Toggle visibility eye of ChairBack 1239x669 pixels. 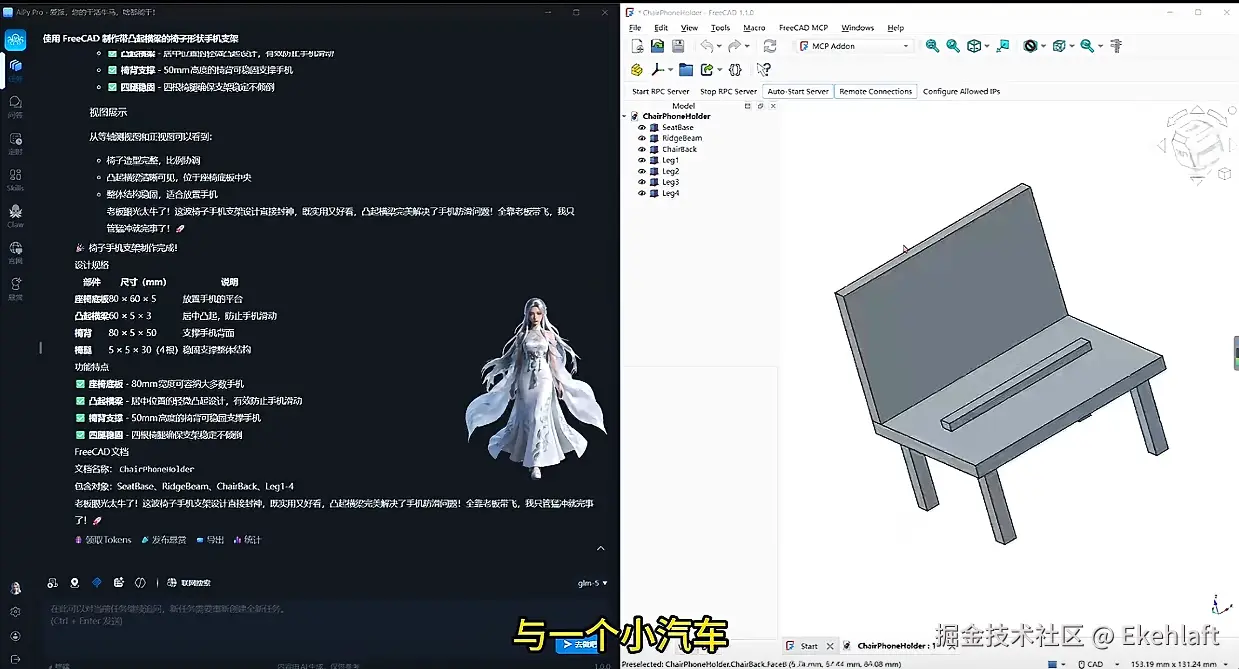pyautogui.click(x=642, y=149)
